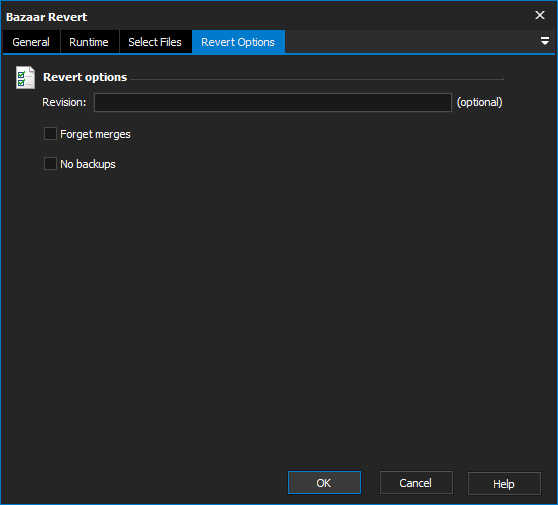Select the Revert Options tab
The height and width of the screenshot is (505, 558).
point(238,42)
